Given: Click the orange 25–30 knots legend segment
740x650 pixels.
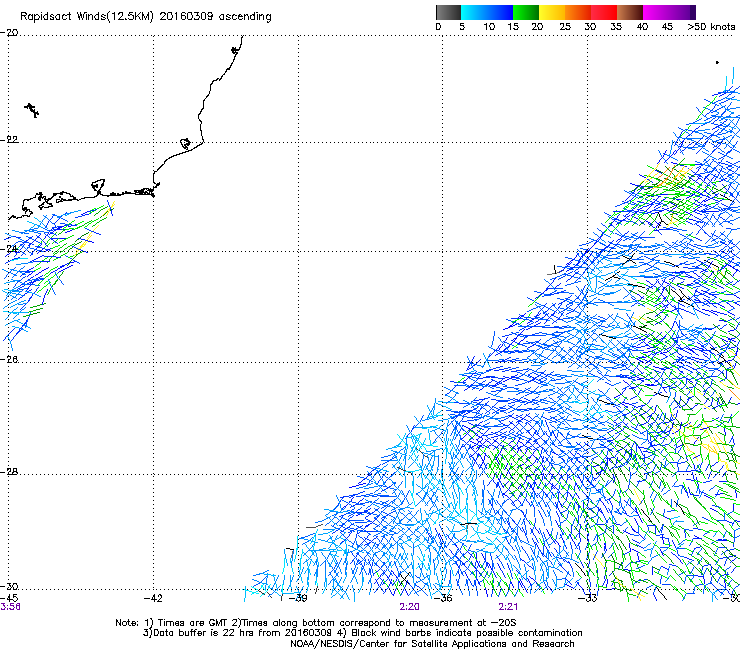Looking at the screenshot, I should click(x=578, y=12).
